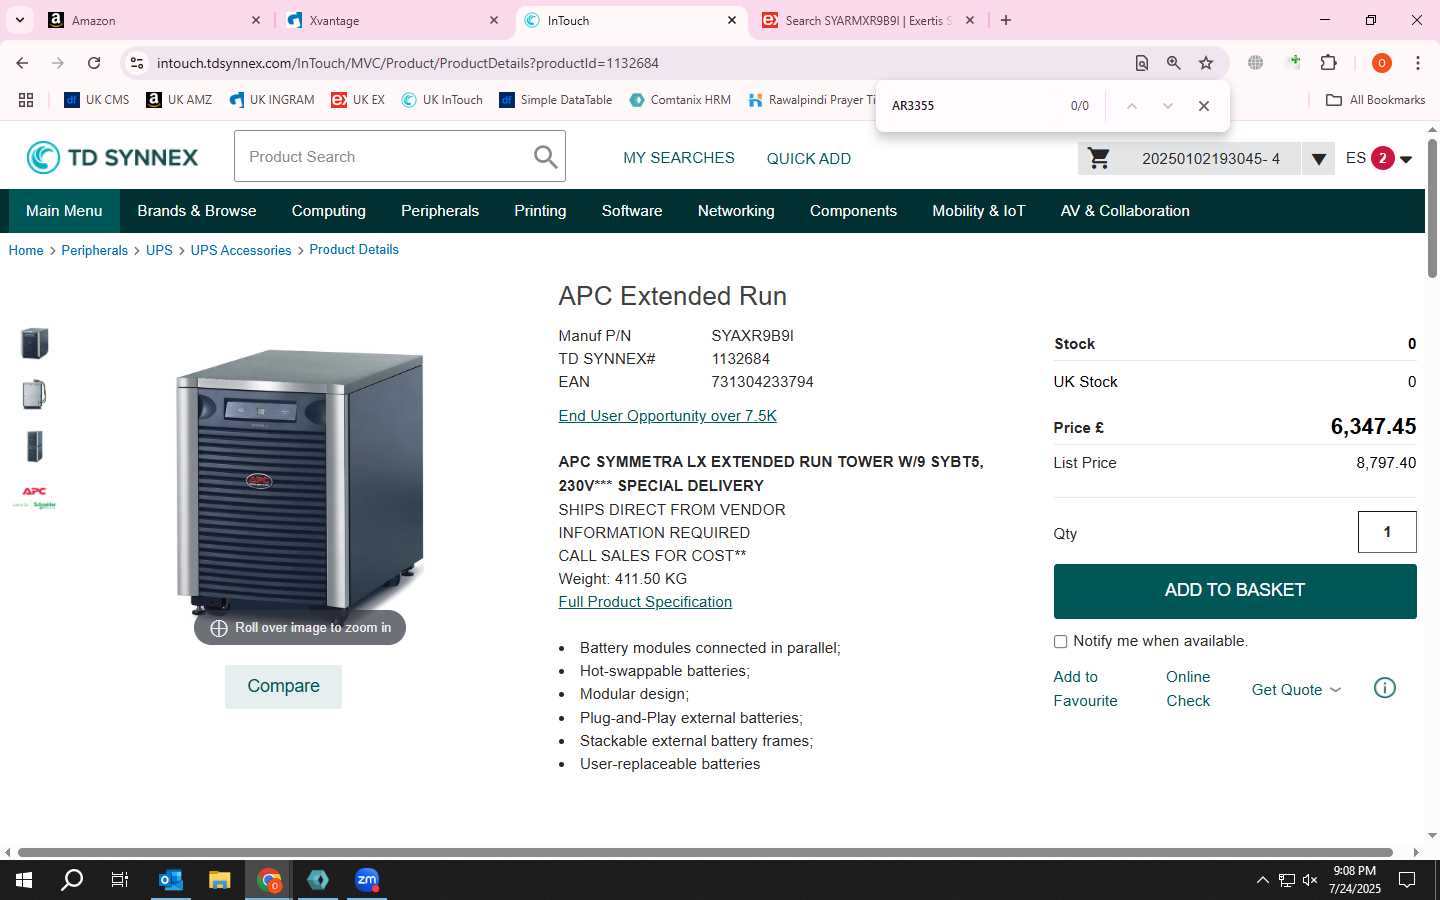Open the Main Menu item

[x=64, y=211]
